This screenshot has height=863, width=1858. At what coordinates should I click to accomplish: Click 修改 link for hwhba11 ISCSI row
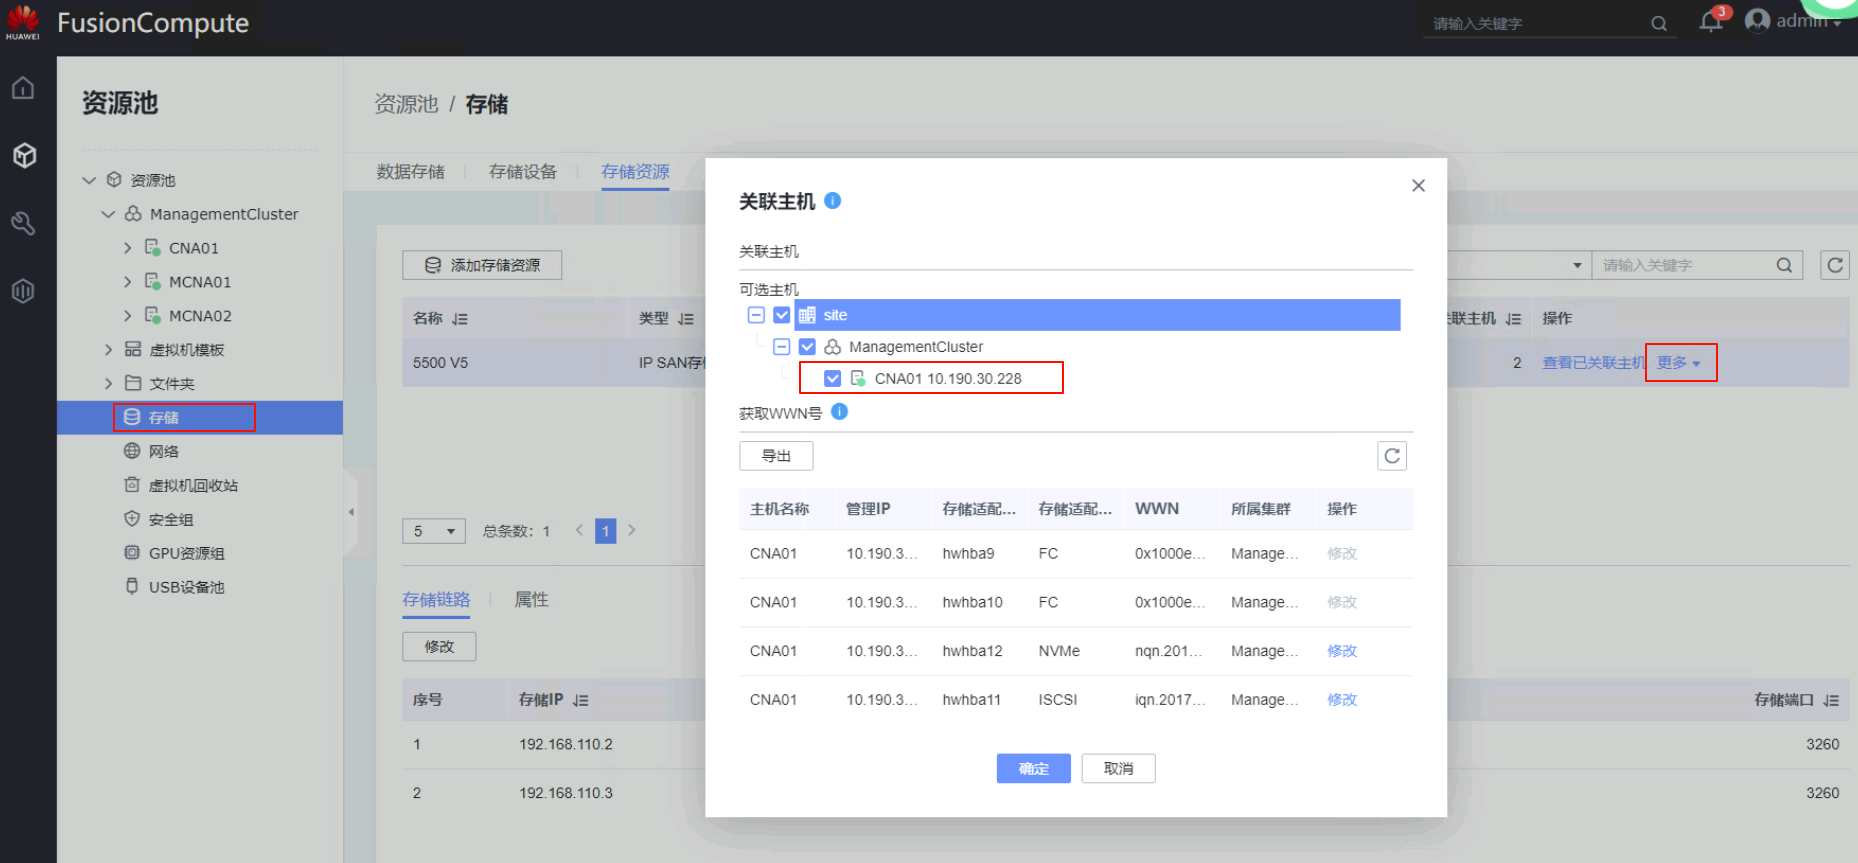coord(1341,700)
